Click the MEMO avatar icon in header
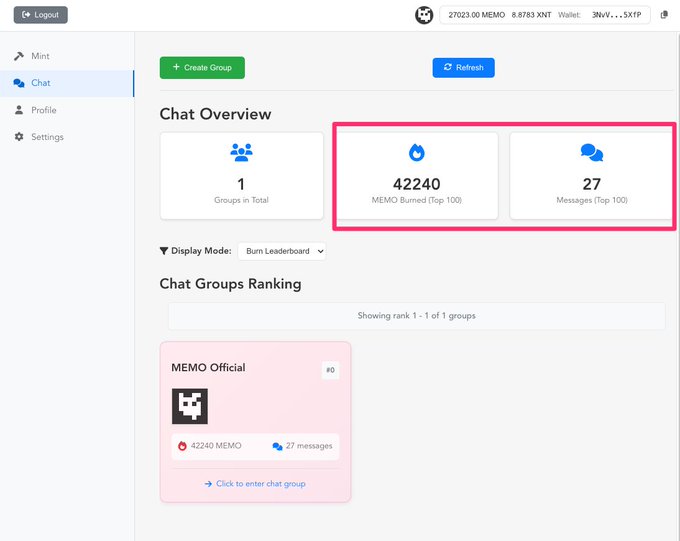This screenshot has height=541, width=680. [x=424, y=15]
